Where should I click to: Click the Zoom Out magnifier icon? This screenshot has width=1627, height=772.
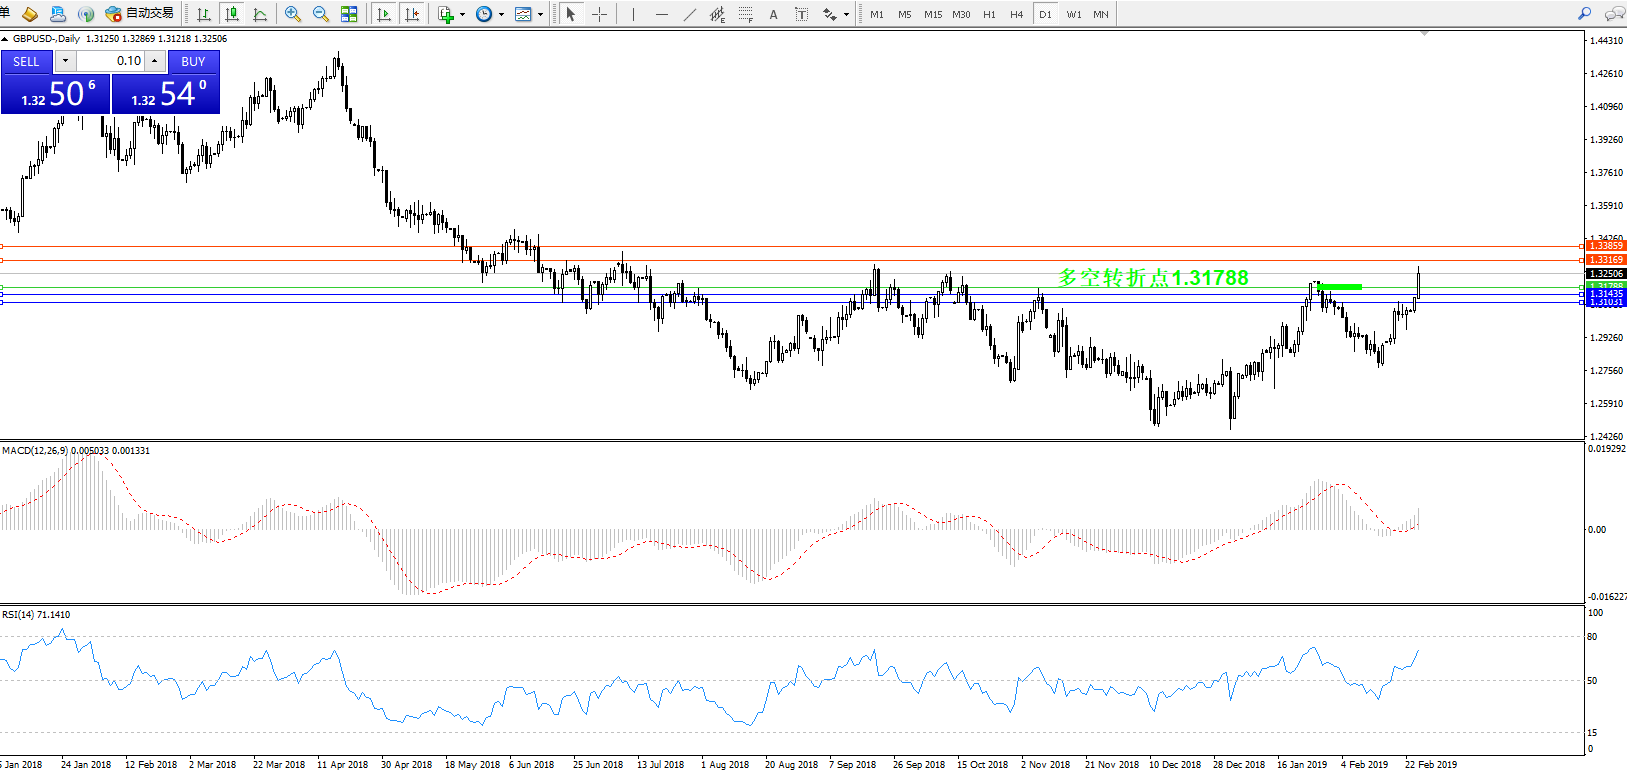(321, 14)
